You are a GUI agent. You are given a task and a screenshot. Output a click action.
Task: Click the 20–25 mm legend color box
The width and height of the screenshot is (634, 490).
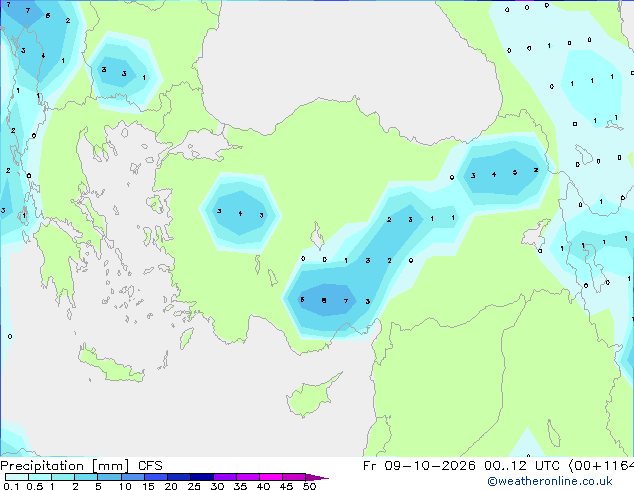(178, 477)
